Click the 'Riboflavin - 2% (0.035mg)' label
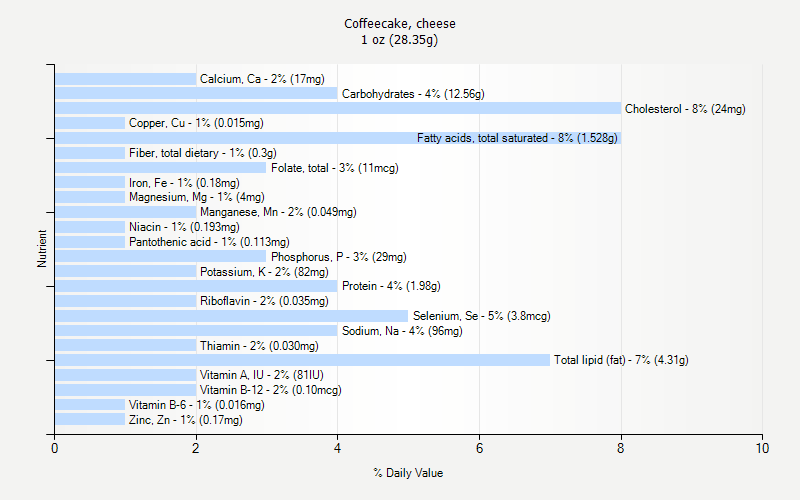Image resolution: width=800 pixels, height=500 pixels. 264,301
